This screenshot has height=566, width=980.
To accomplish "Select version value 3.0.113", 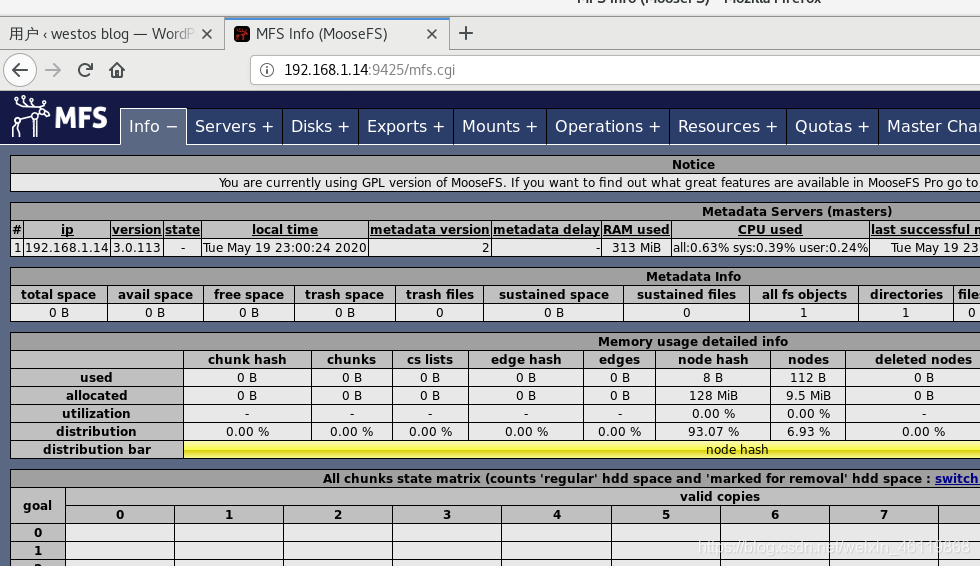I will click(137, 247).
